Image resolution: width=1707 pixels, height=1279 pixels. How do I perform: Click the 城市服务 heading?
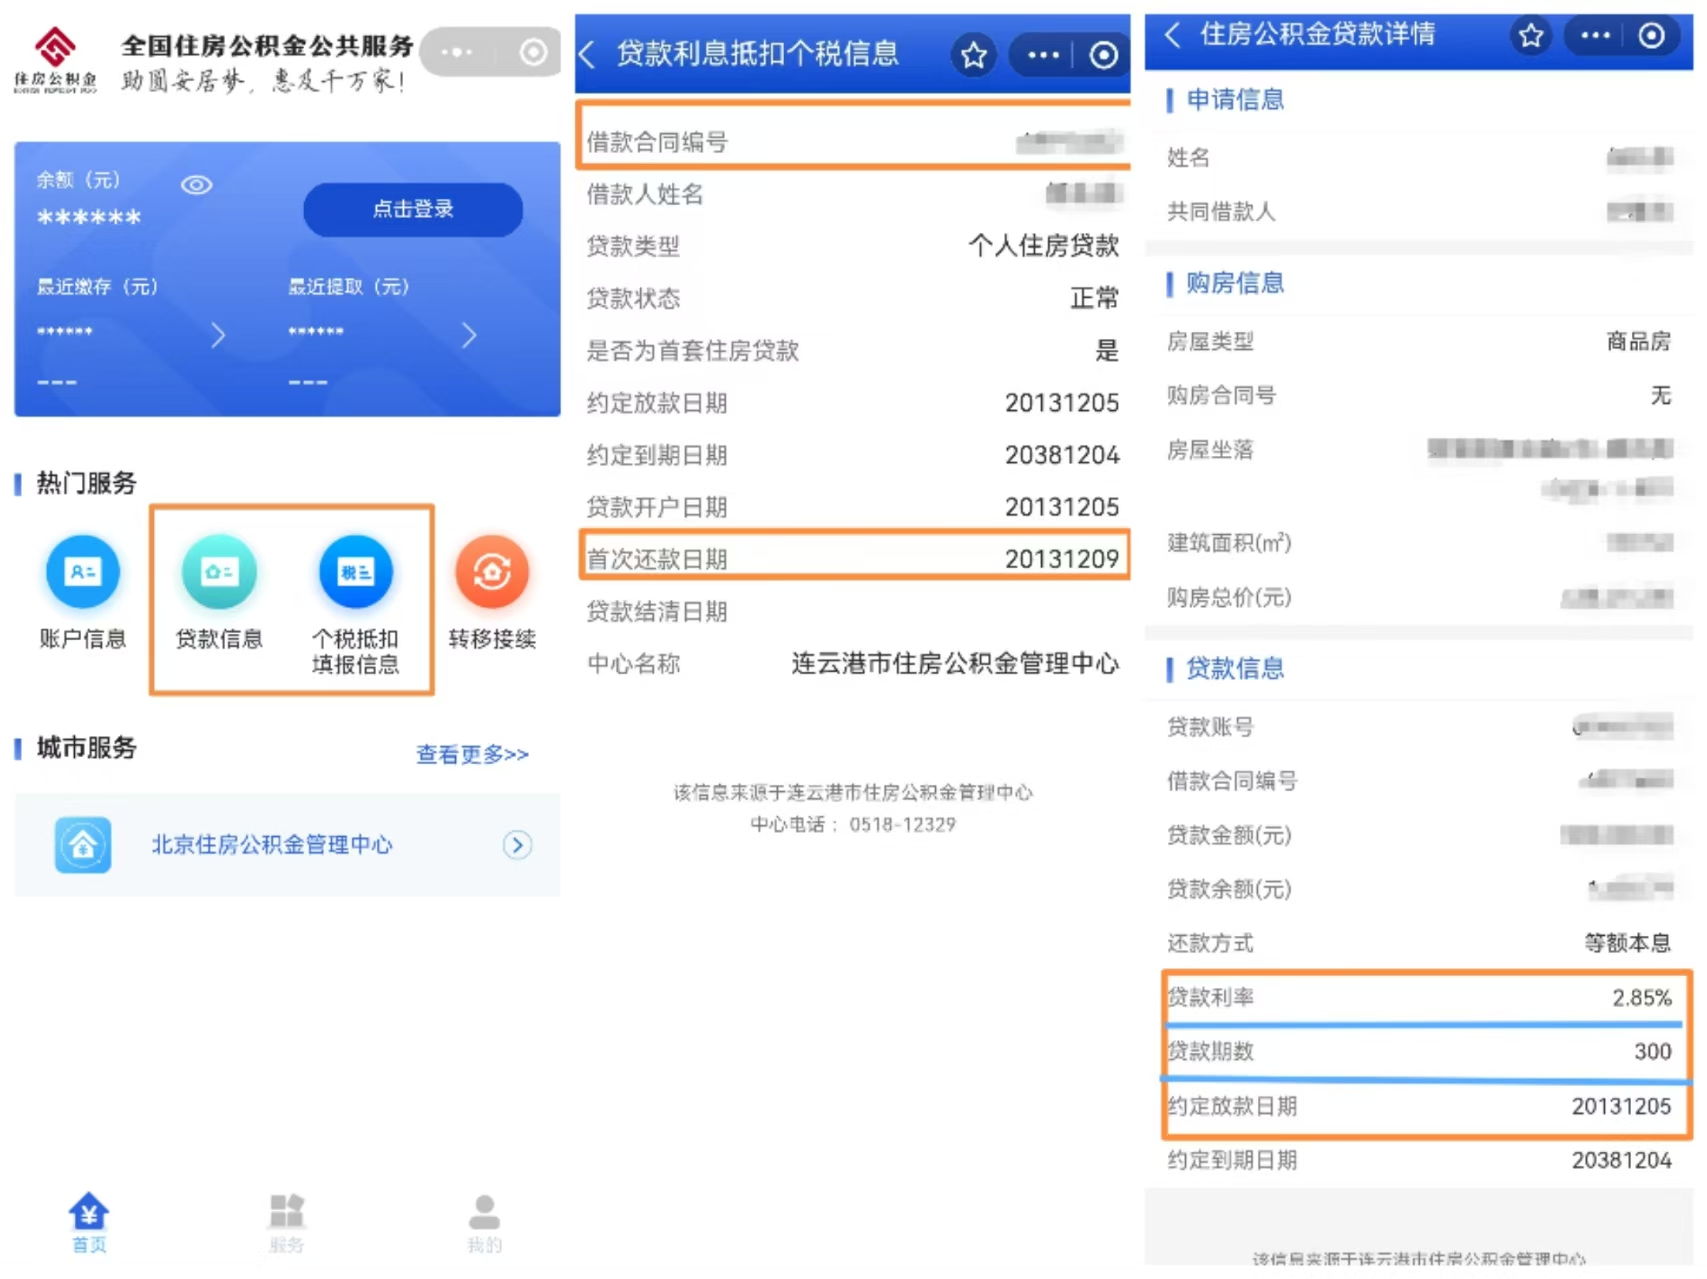click(86, 748)
